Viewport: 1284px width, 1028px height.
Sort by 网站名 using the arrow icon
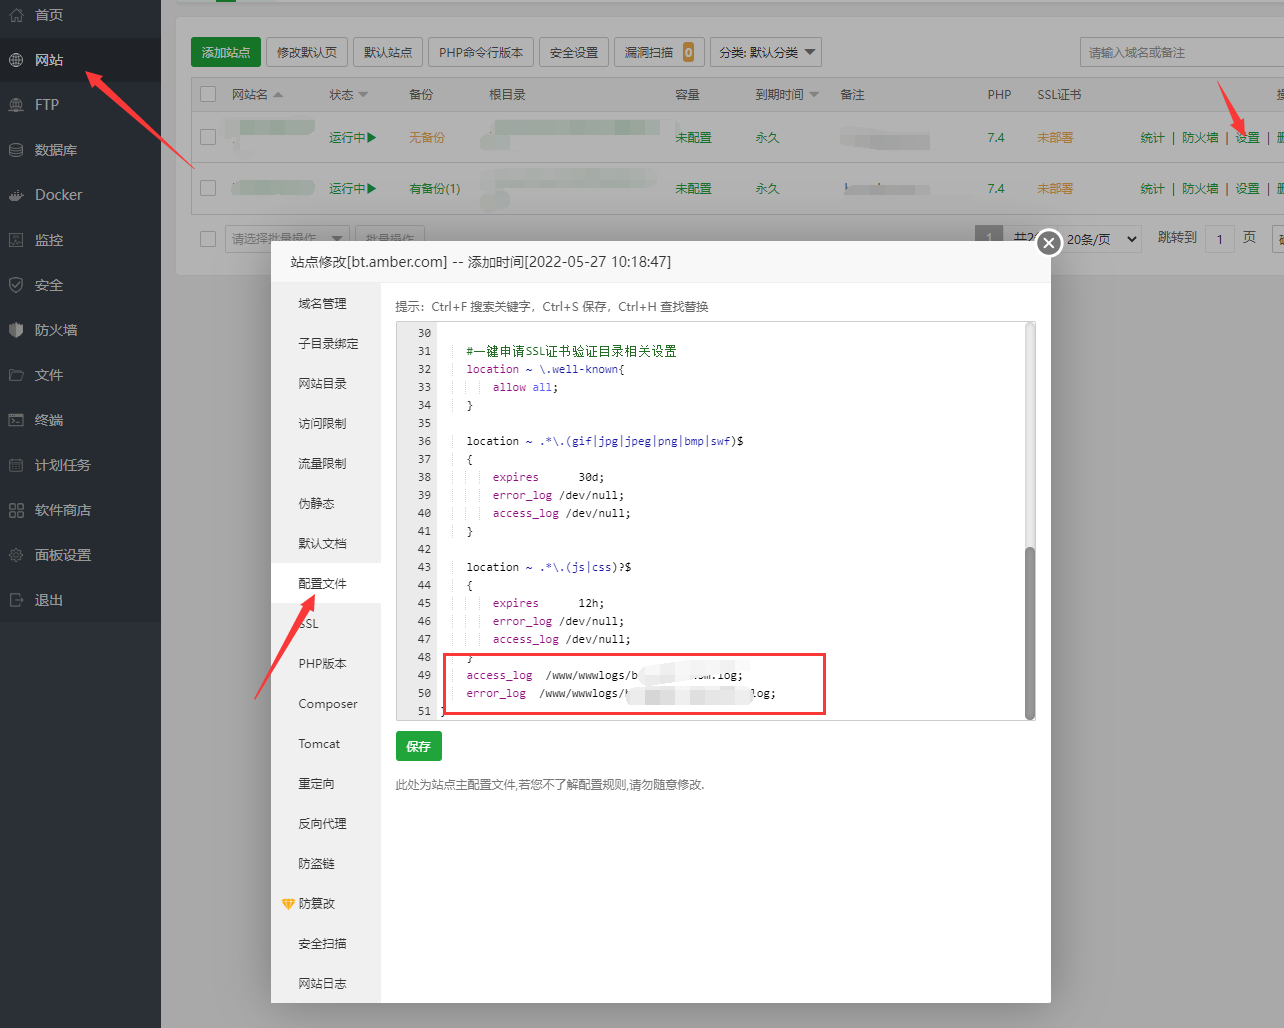tap(278, 95)
